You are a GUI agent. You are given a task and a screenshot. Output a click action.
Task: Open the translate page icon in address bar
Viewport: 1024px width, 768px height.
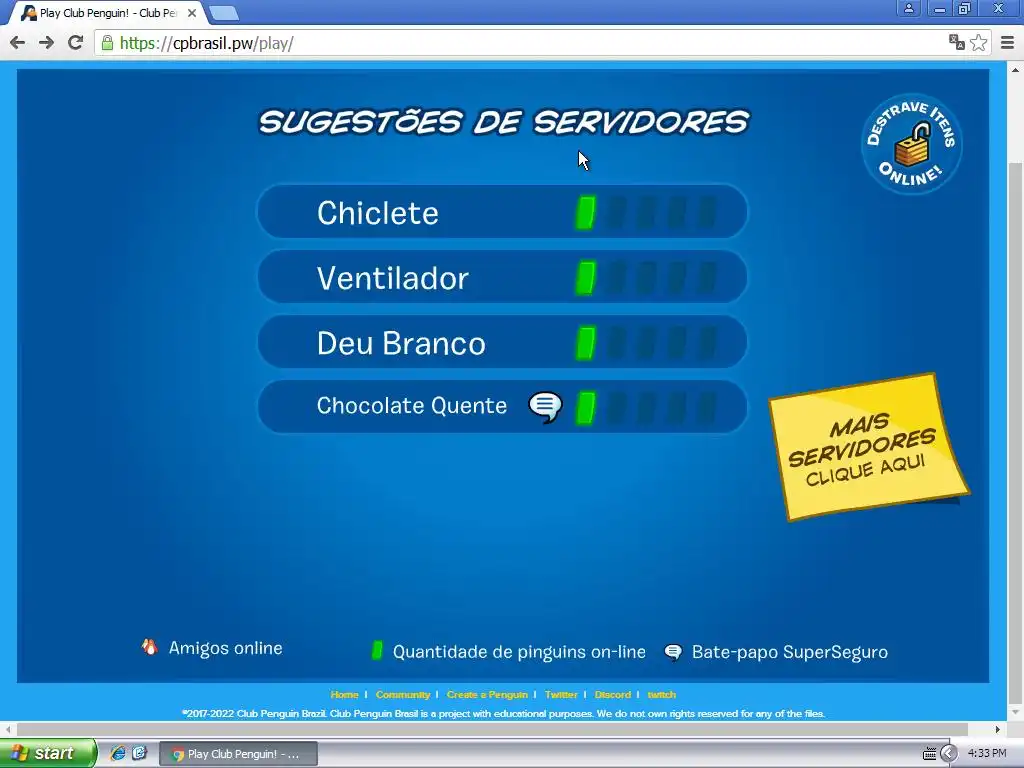point(957,43)
